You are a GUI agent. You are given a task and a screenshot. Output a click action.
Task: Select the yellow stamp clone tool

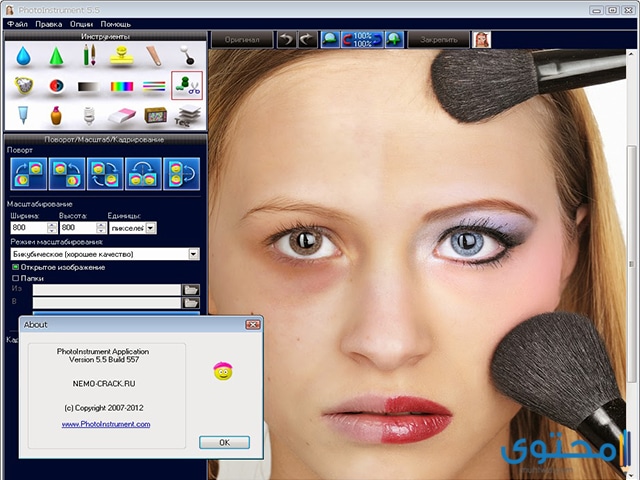(x=122, y=56)
